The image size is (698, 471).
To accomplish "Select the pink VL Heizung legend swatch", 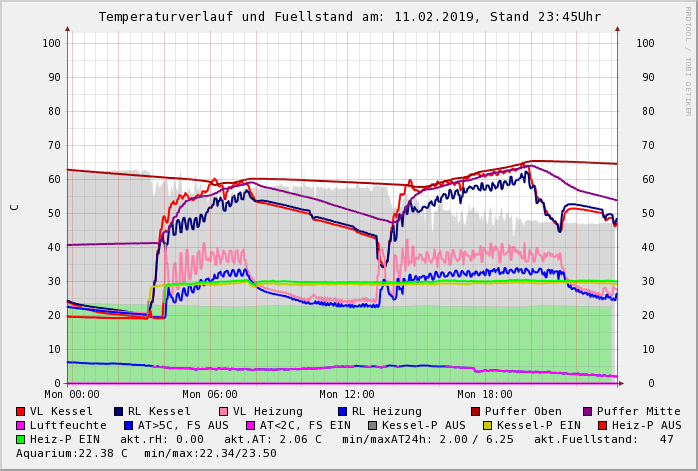I will click(222, 411).
